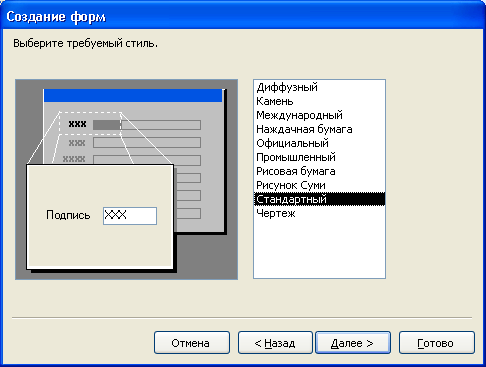The height and width of the screenshot is (367, 486).
Task: Finish the wizard with Готово
Action: [x=437, y=343]
